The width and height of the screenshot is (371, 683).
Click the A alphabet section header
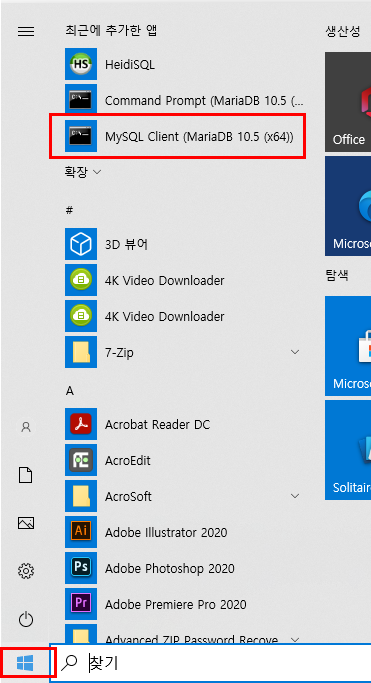[x=70, y=392]
